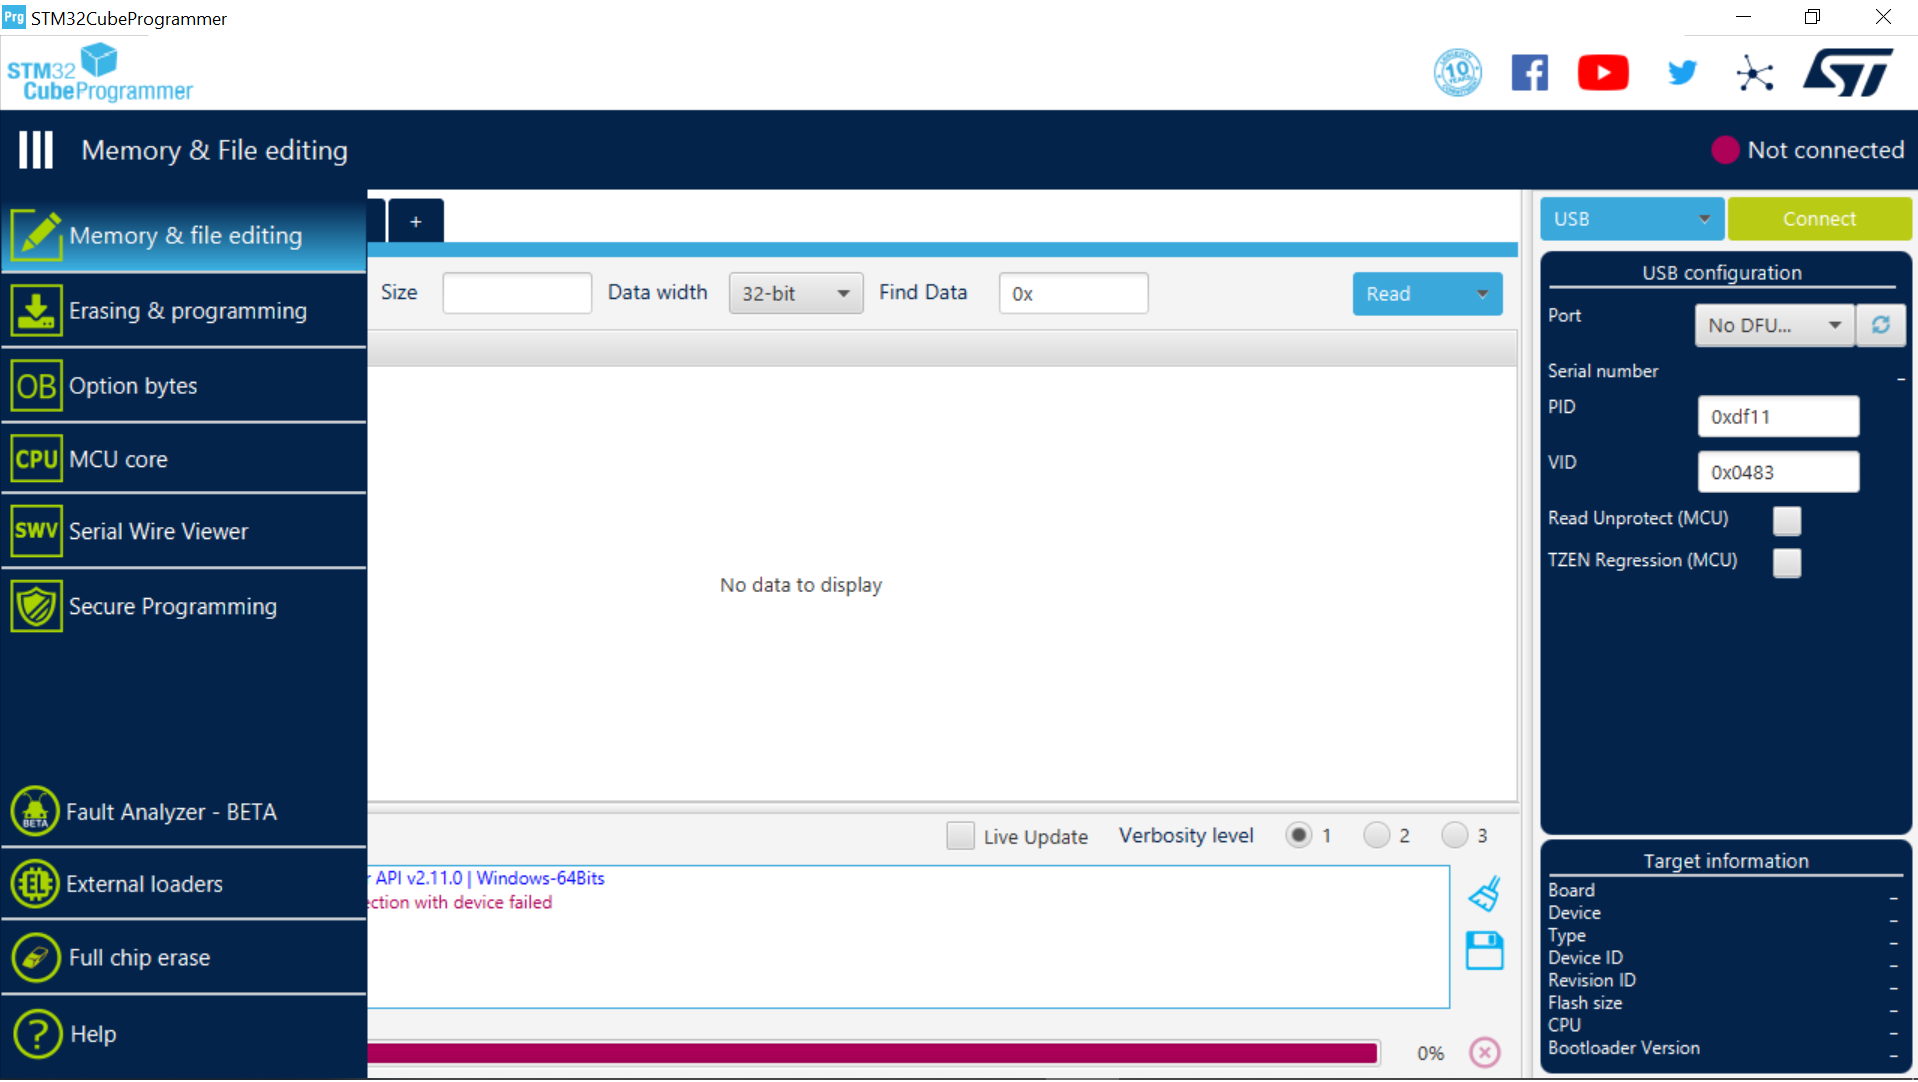Click the red Not connected status indicator
The width and height of the screenshot is (1918, 1082).
[1725, 150]
